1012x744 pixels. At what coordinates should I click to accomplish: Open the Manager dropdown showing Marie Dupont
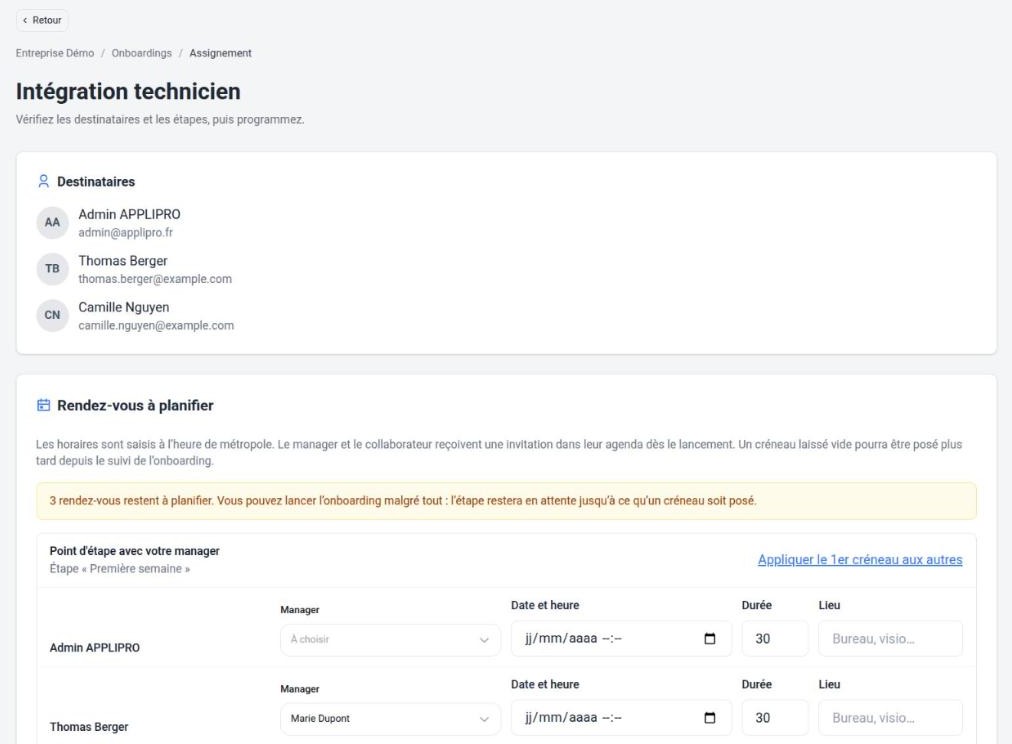390,719
